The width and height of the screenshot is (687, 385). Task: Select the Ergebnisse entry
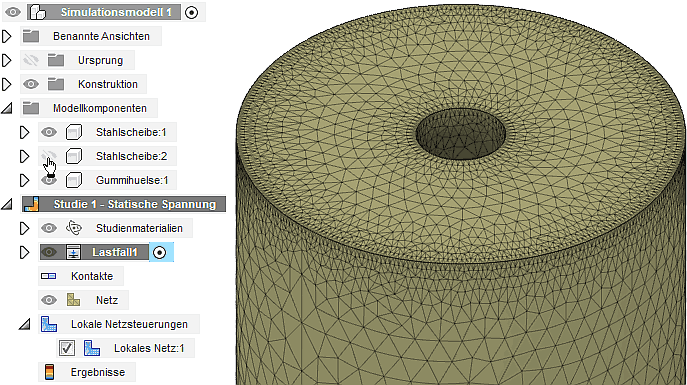click(98, 372)
